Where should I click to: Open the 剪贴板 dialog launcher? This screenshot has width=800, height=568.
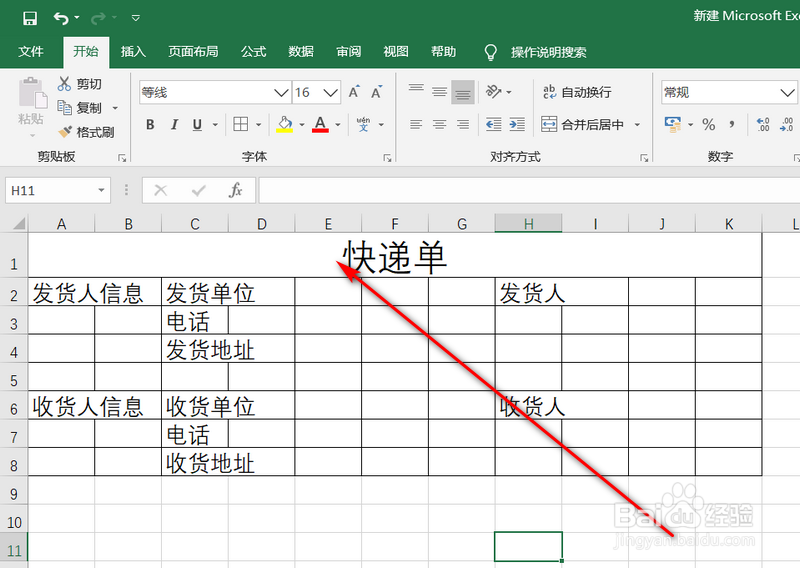coord(121,158)
